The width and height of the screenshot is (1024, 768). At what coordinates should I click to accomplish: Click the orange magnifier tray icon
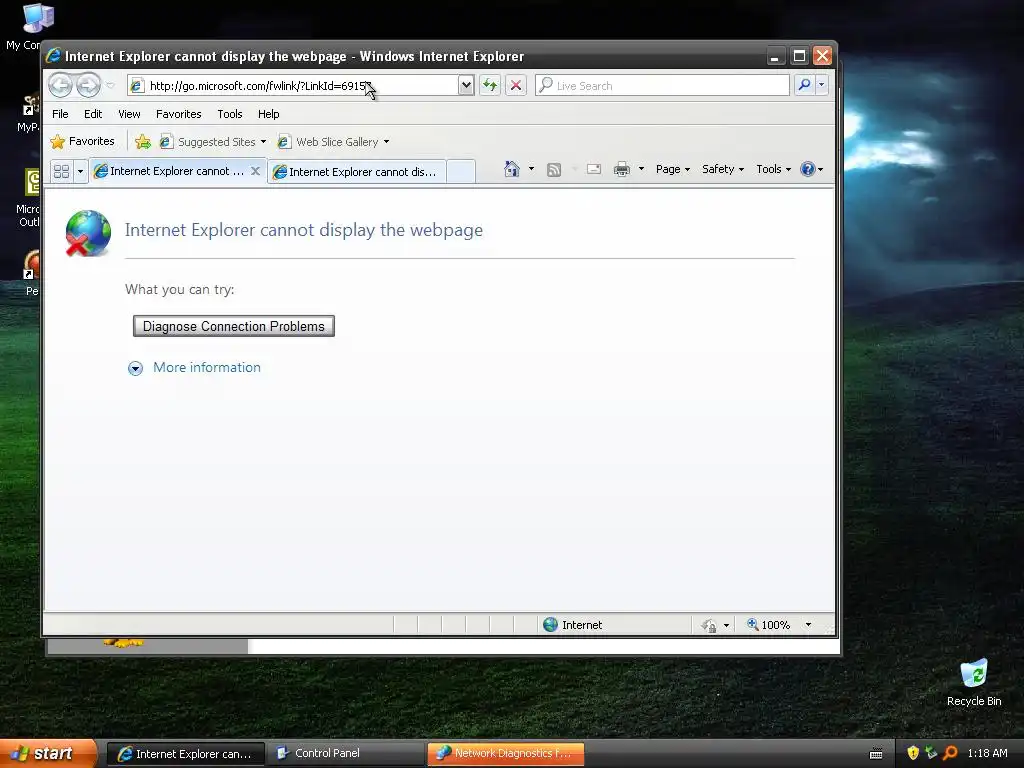950,753
